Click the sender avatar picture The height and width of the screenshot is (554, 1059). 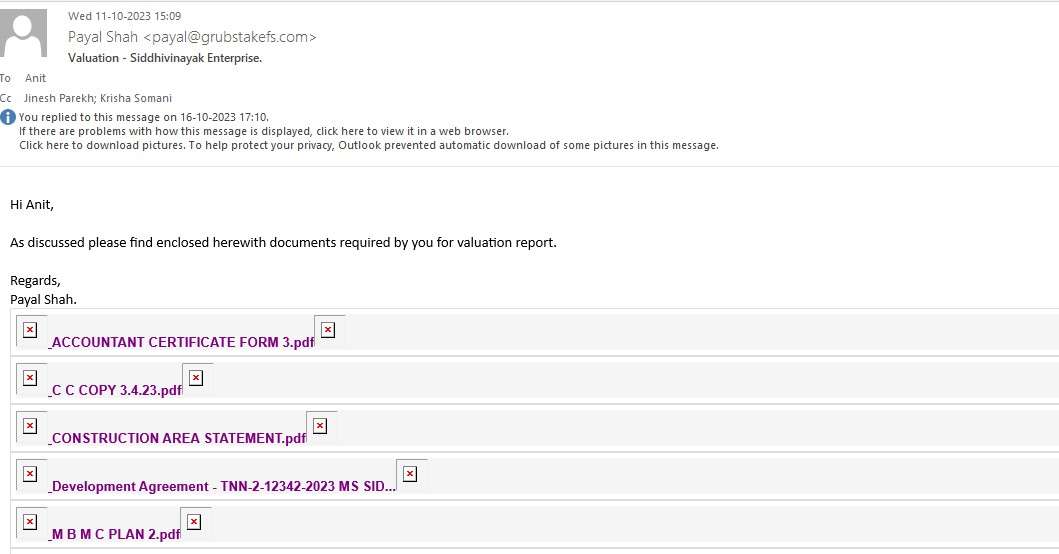click(24, 33)
